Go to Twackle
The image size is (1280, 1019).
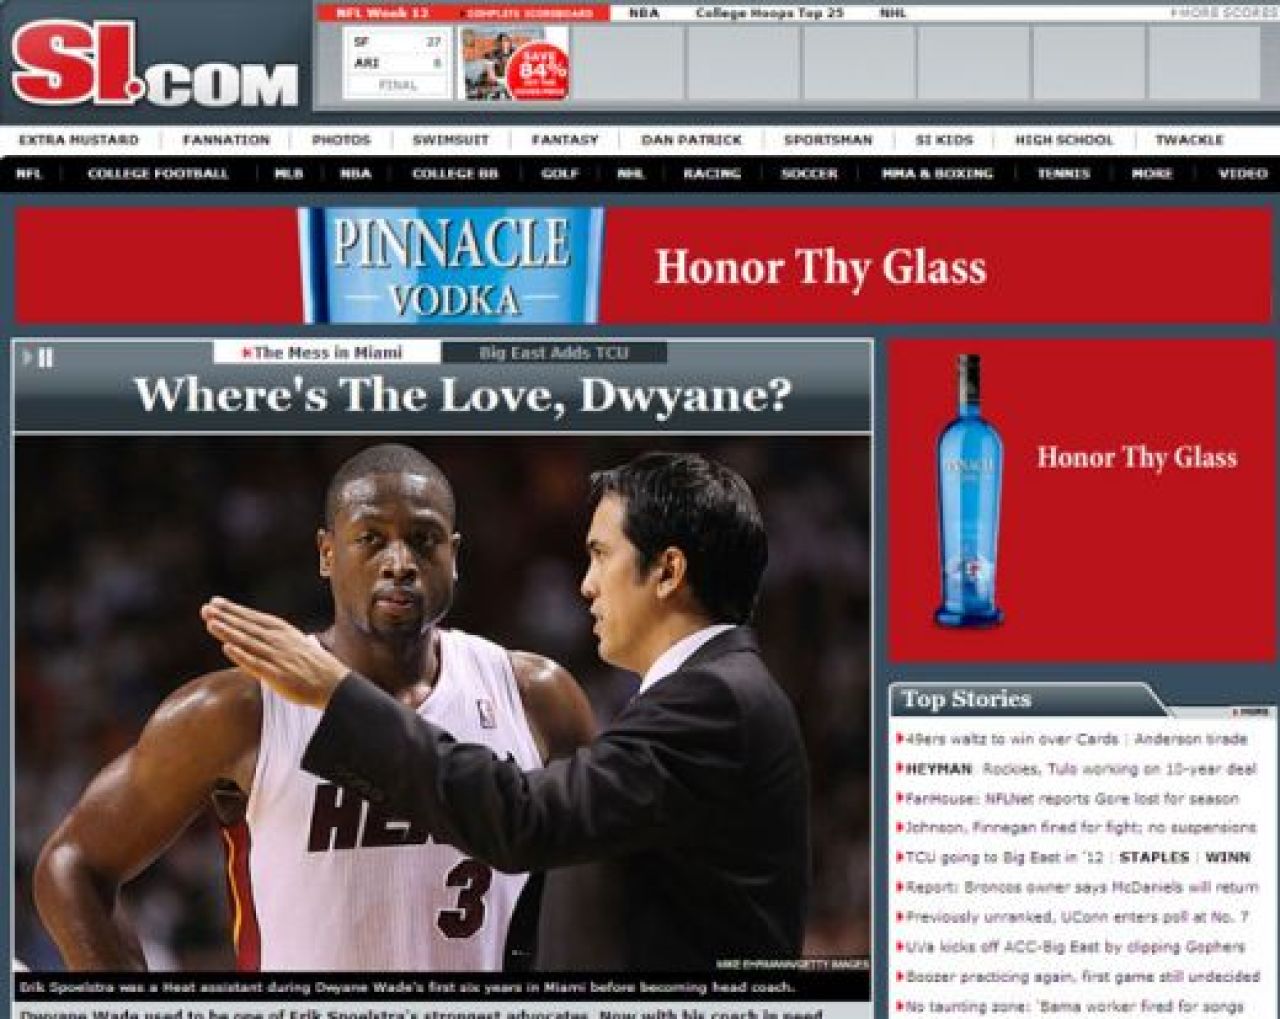(x=1190, y=140)
